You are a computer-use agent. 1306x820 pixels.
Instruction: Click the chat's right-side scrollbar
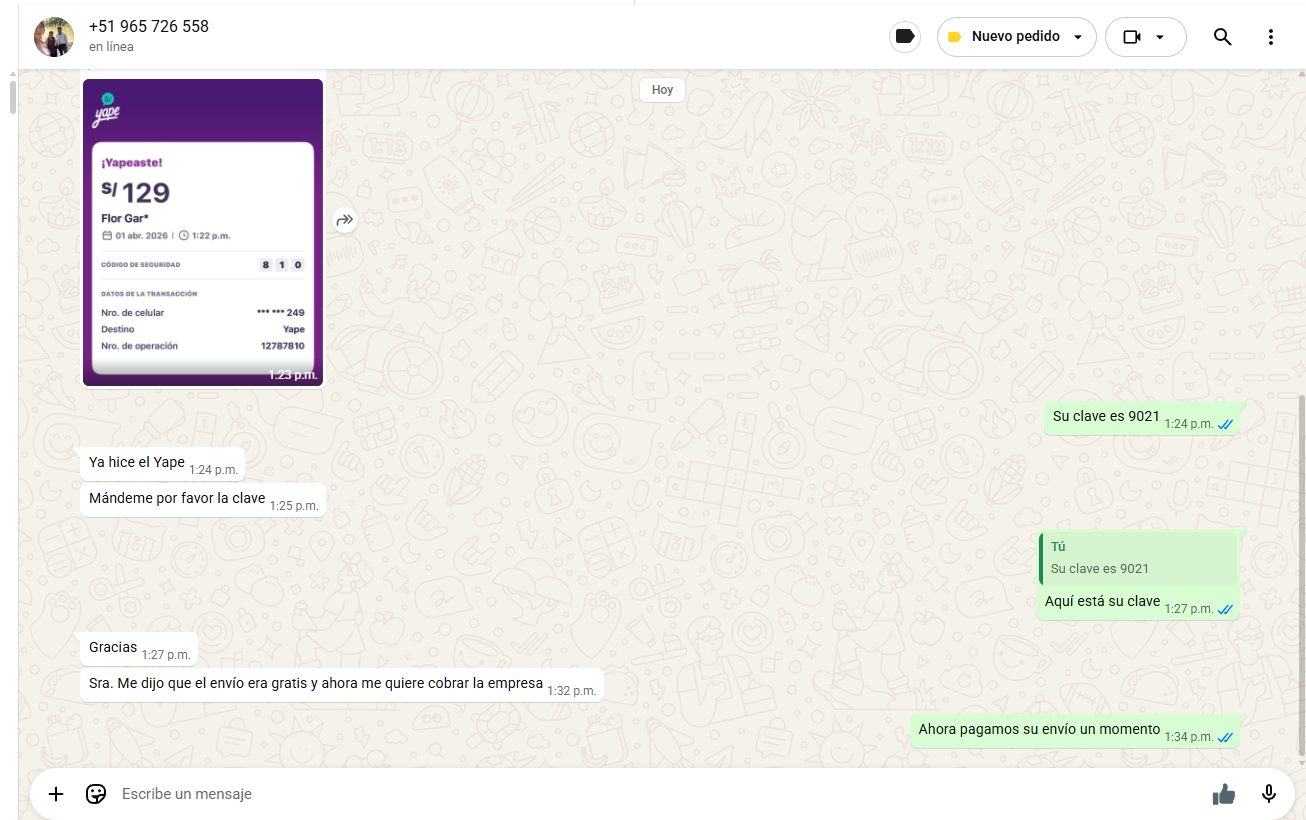pyautogui.click(x=1300, y=570)
